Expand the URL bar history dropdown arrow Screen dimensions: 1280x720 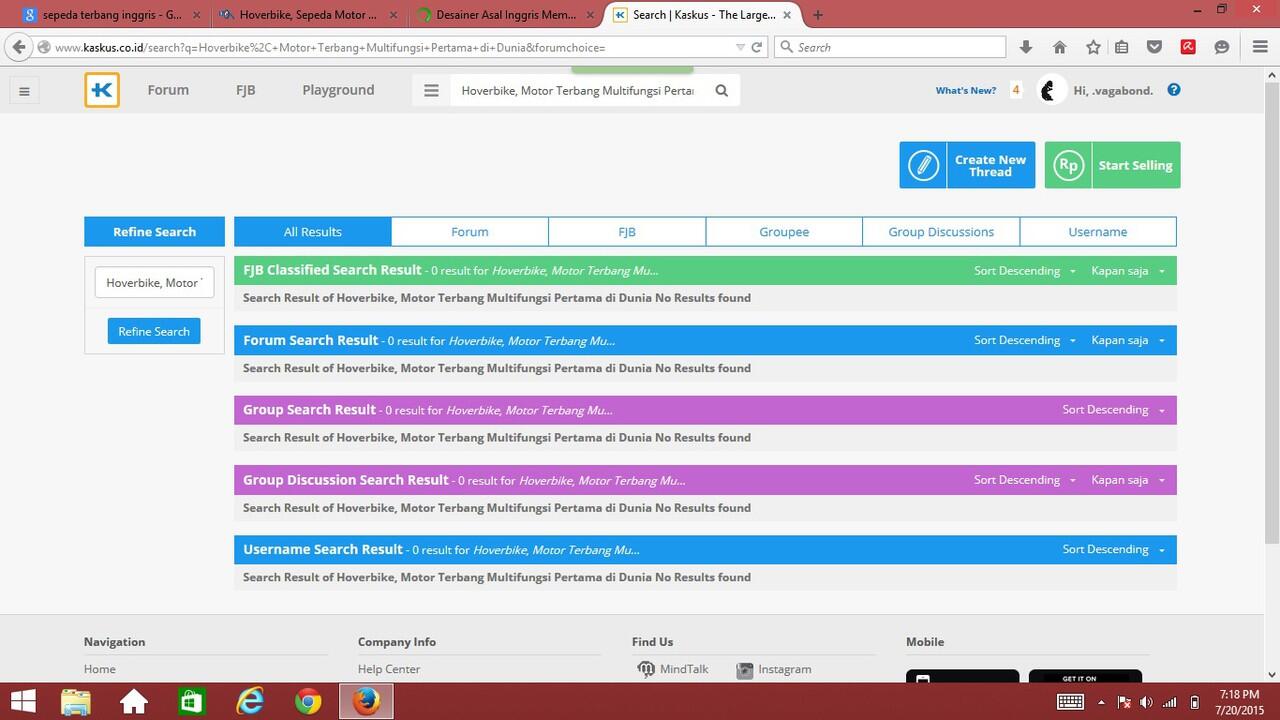(740, 47)
